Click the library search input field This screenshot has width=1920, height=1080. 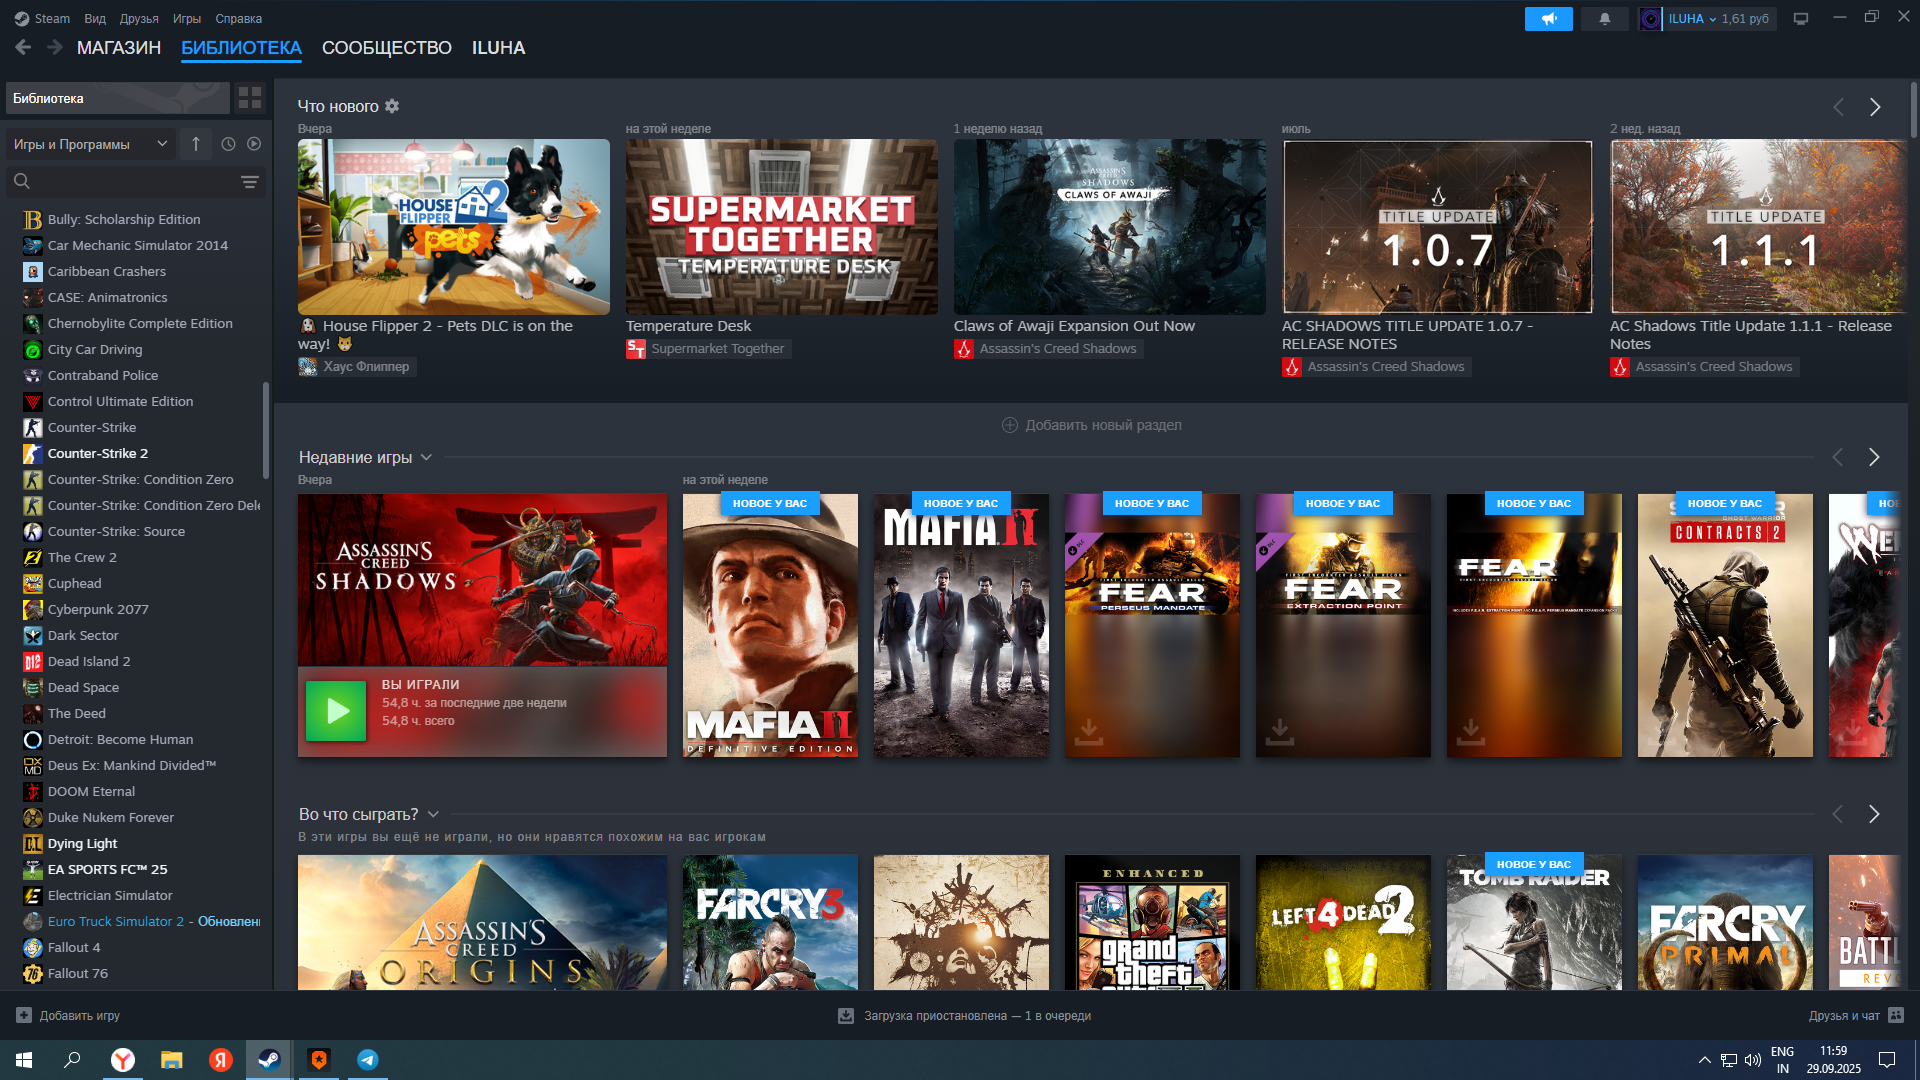[x=135, y=181]
